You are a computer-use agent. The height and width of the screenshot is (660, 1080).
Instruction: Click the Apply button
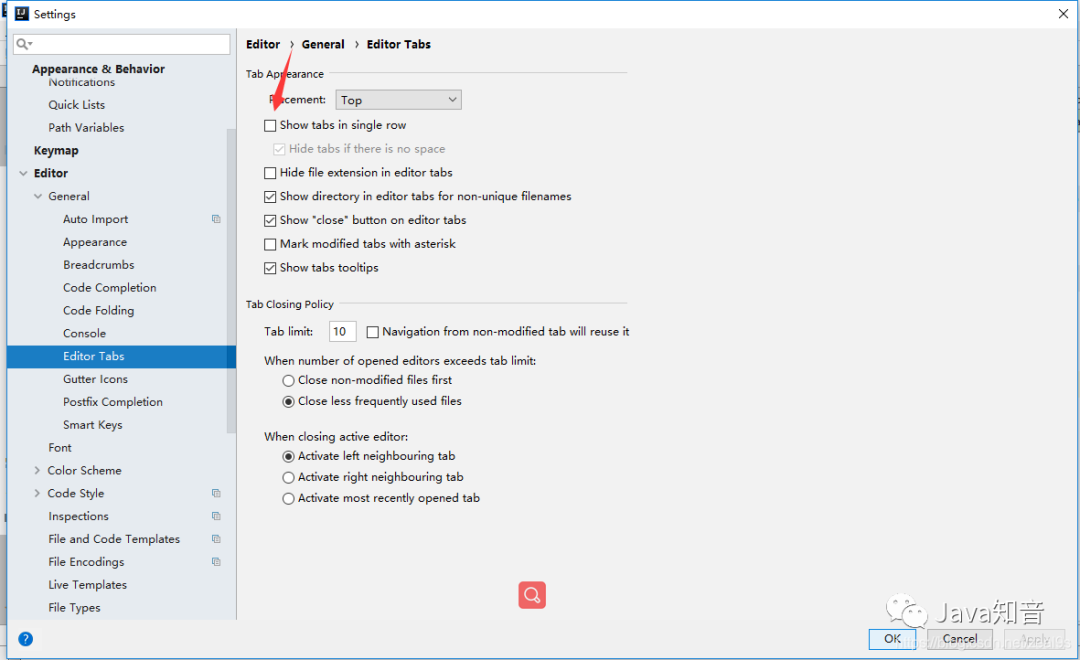point(1034,639)
